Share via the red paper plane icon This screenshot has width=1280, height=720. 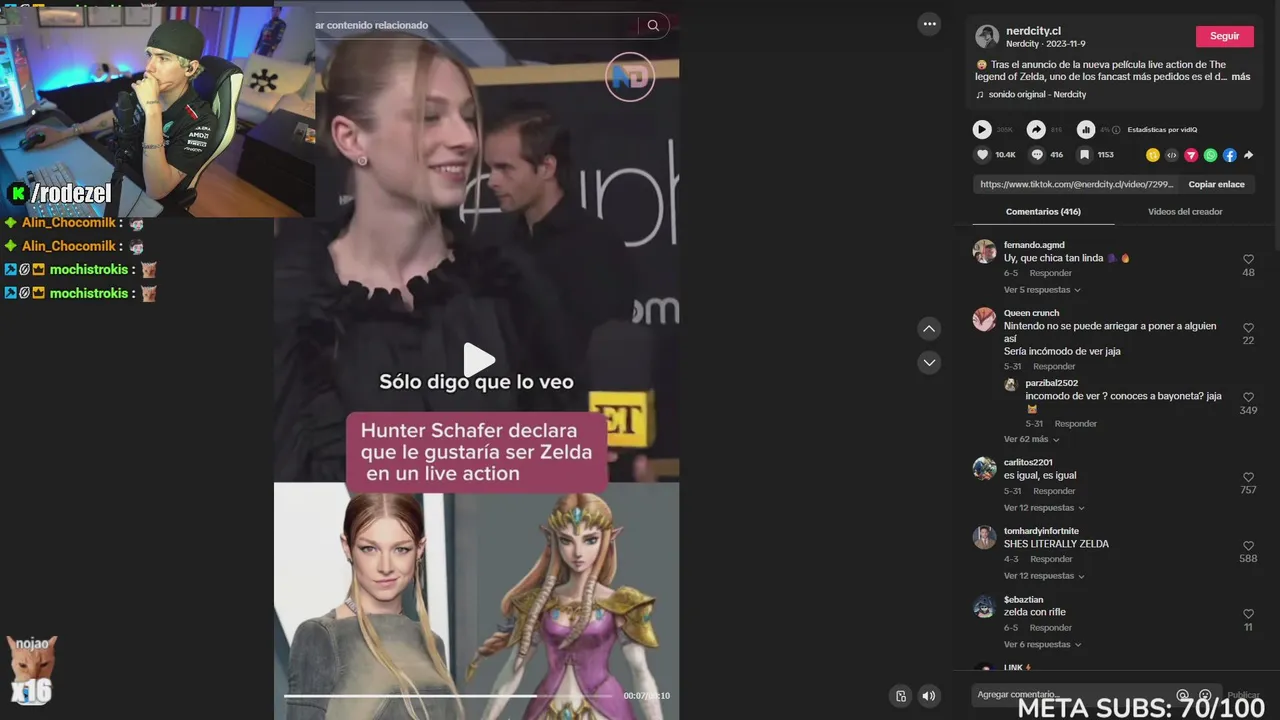click(x=1191, y=155)
